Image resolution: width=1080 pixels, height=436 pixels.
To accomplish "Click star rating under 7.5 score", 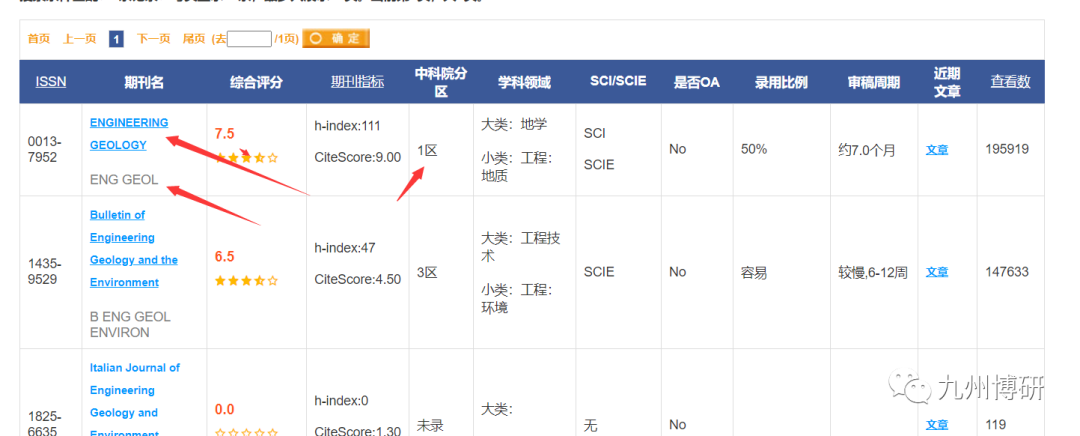I will (x=247, y=158).
